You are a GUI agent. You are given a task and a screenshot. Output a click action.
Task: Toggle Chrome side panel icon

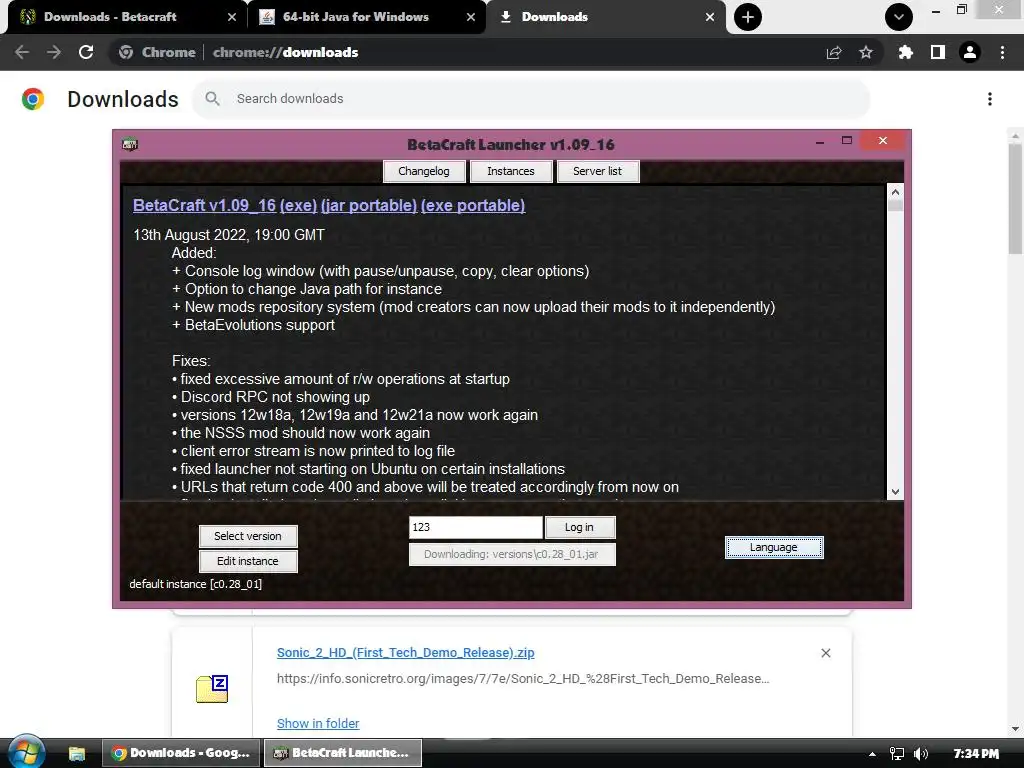(938, 52)
